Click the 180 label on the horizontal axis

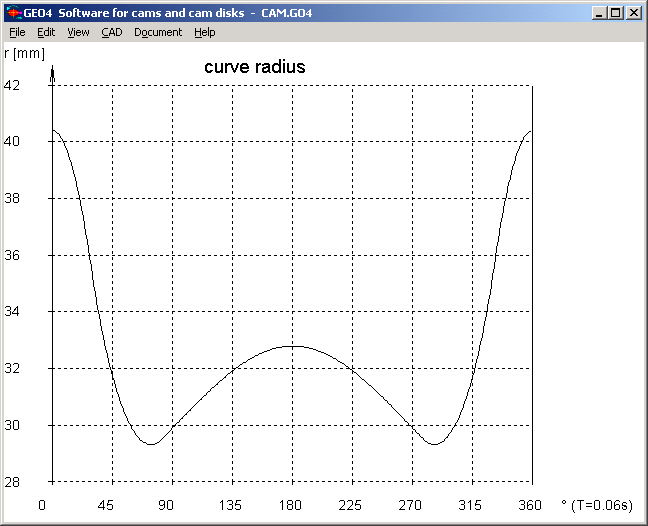(x=292, y=505)
